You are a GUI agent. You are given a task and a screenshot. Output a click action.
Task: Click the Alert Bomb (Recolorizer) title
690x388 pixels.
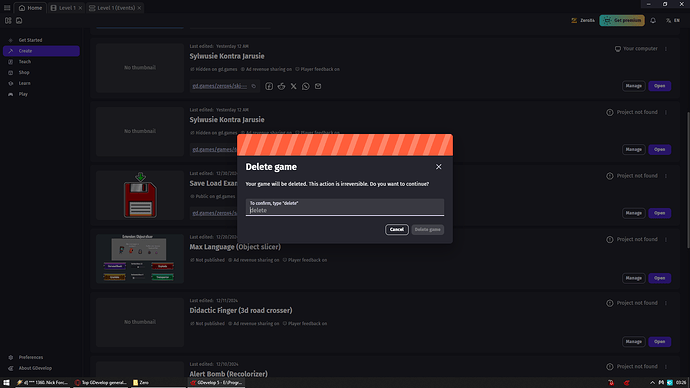point(228,374)
